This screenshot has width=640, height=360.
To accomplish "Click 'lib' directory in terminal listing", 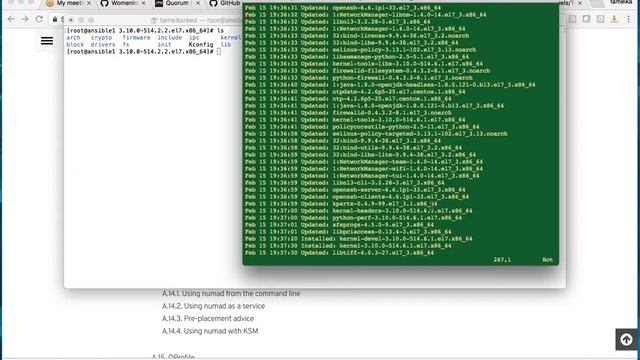I will point(226,44).
